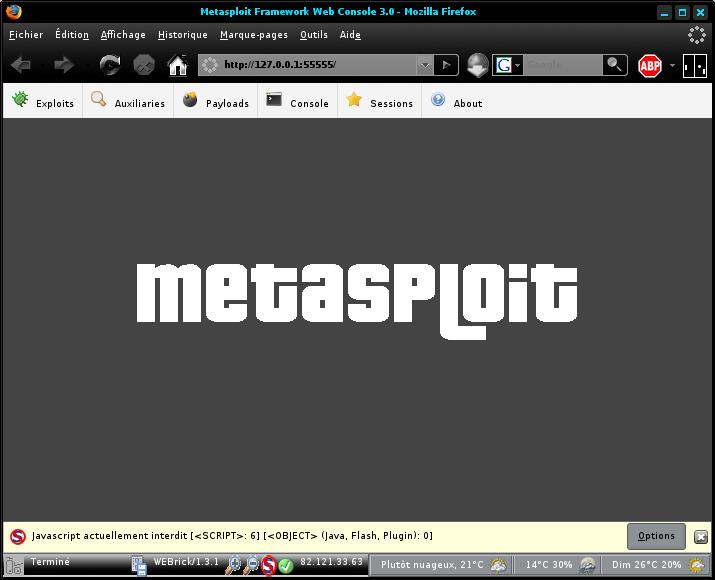Click the star Sessions icon
715x580 pixels.
point(354,99)
